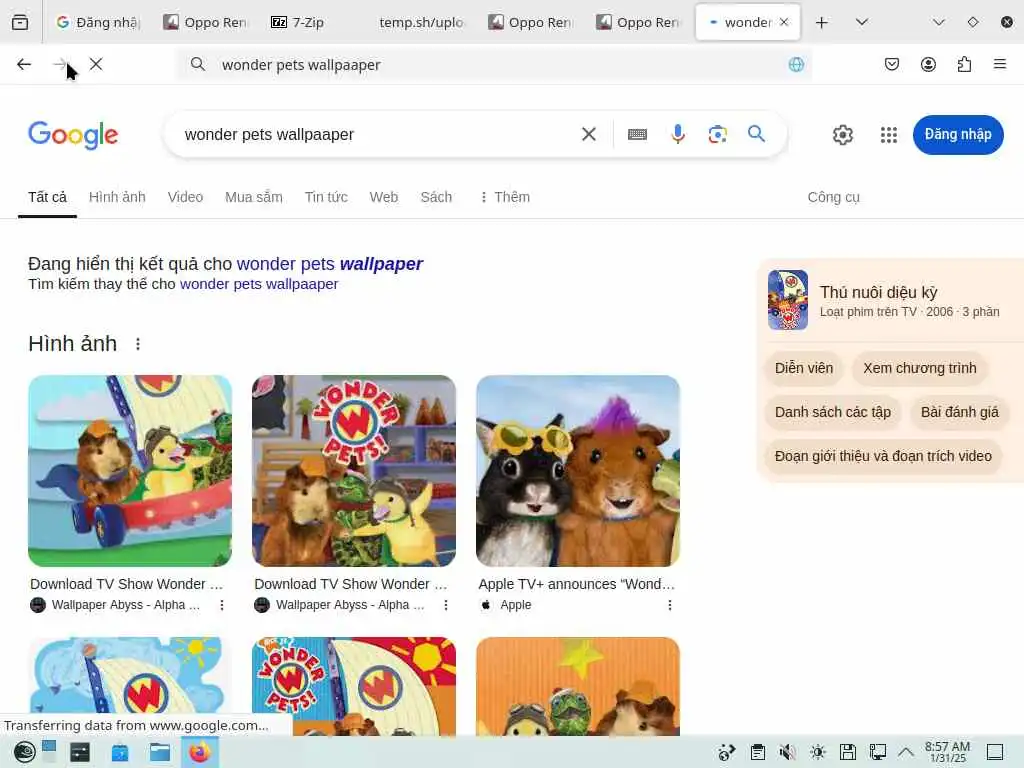1024x768 pixels.
Task: Expand the list all tabs chevron
Action: (861, 22)
